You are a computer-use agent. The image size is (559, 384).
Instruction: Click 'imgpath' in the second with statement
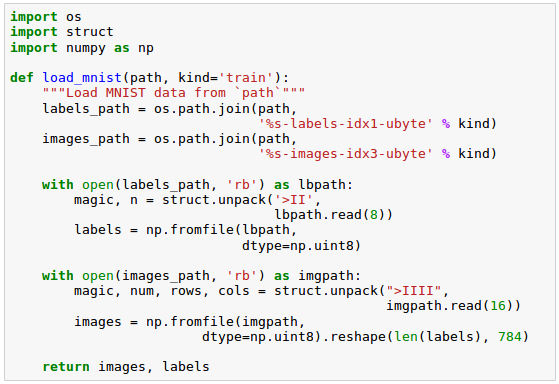pos(326,276)
